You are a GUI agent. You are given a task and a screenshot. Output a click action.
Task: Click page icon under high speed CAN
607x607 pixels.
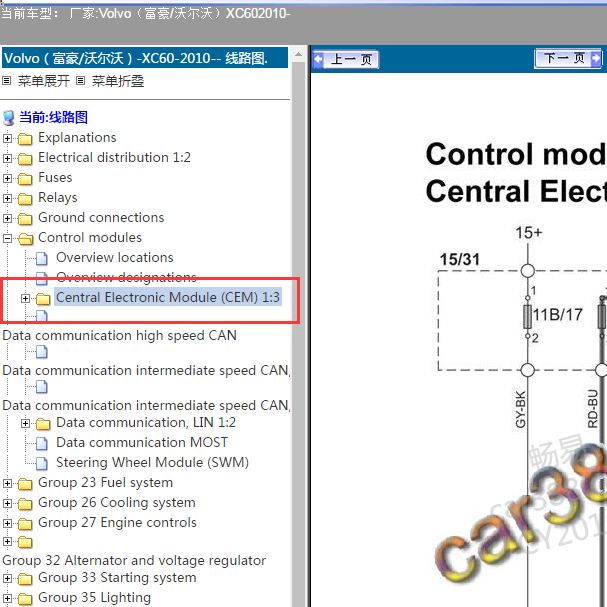coord(42,352)
